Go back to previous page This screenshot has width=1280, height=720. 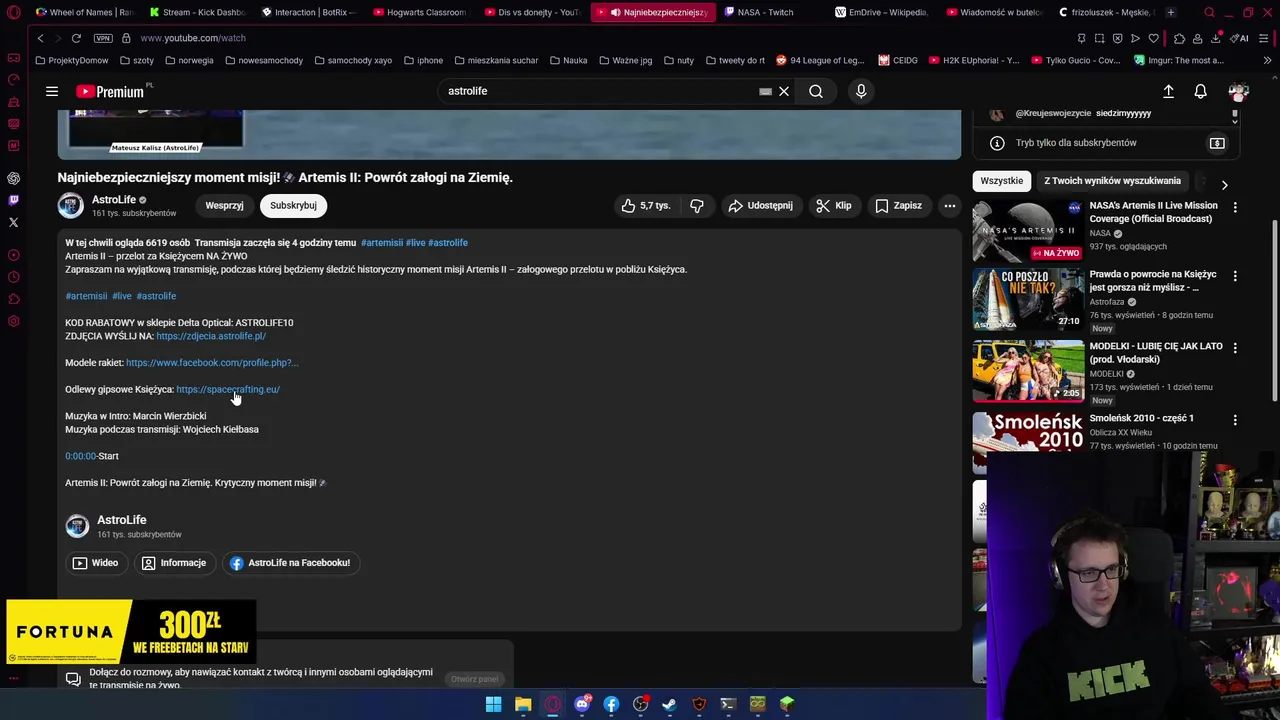pos(40,38)
